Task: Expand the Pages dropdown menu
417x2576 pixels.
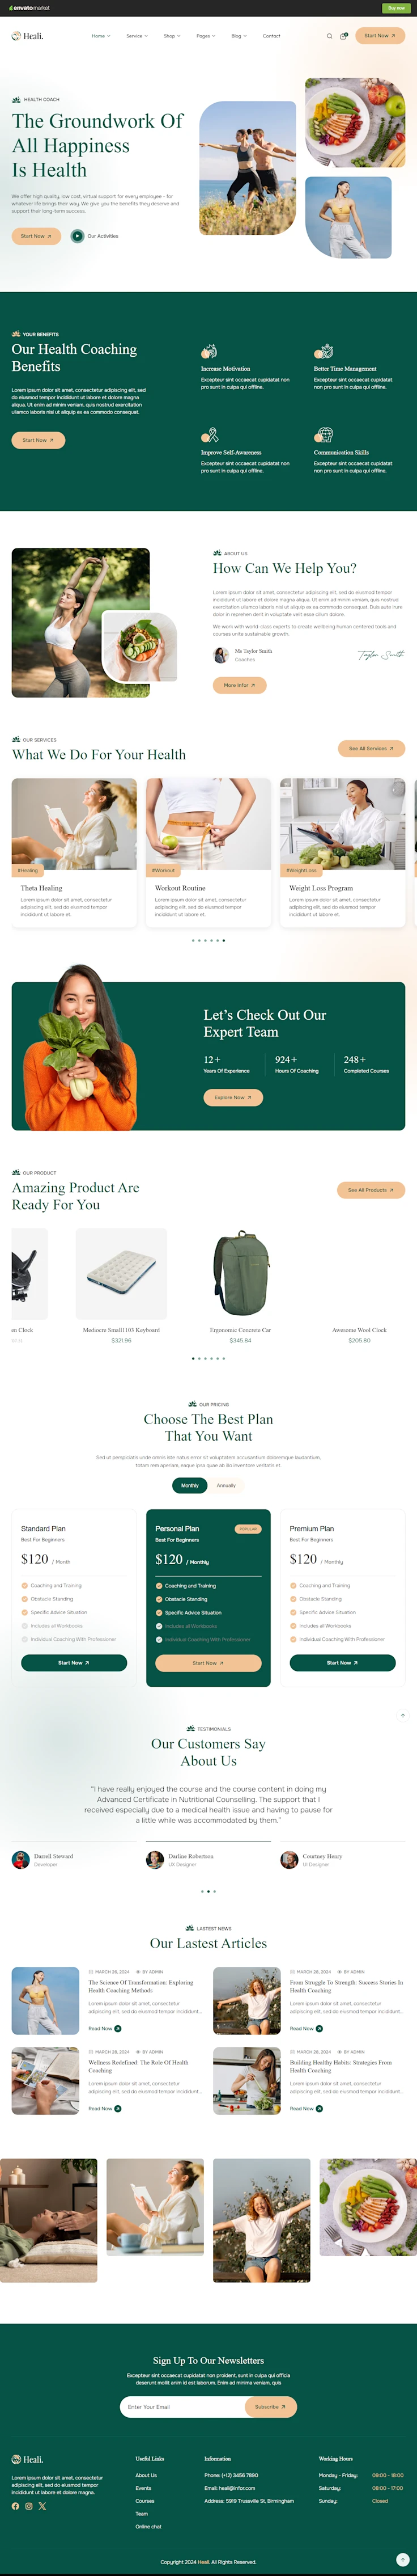Action: pos(205,36)
